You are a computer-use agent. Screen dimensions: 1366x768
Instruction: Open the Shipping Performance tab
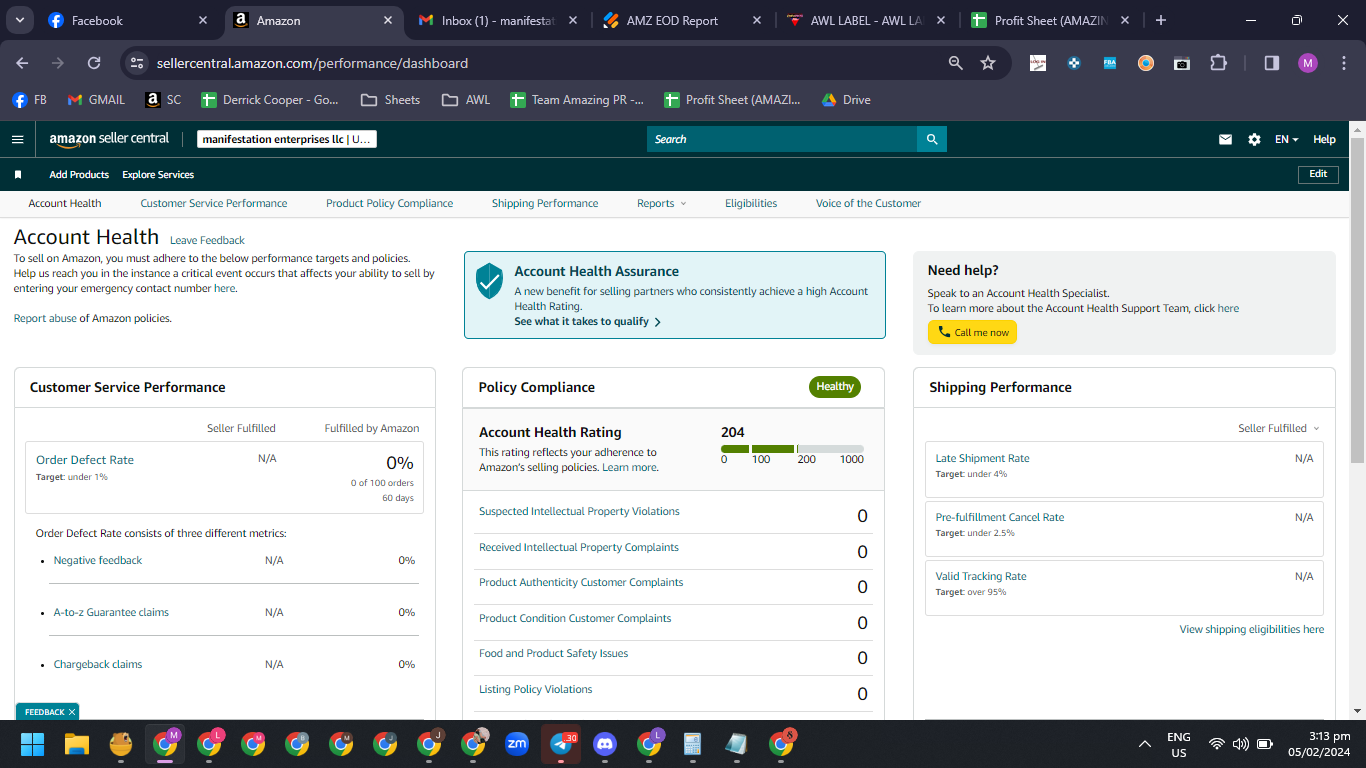coord(545,204)
